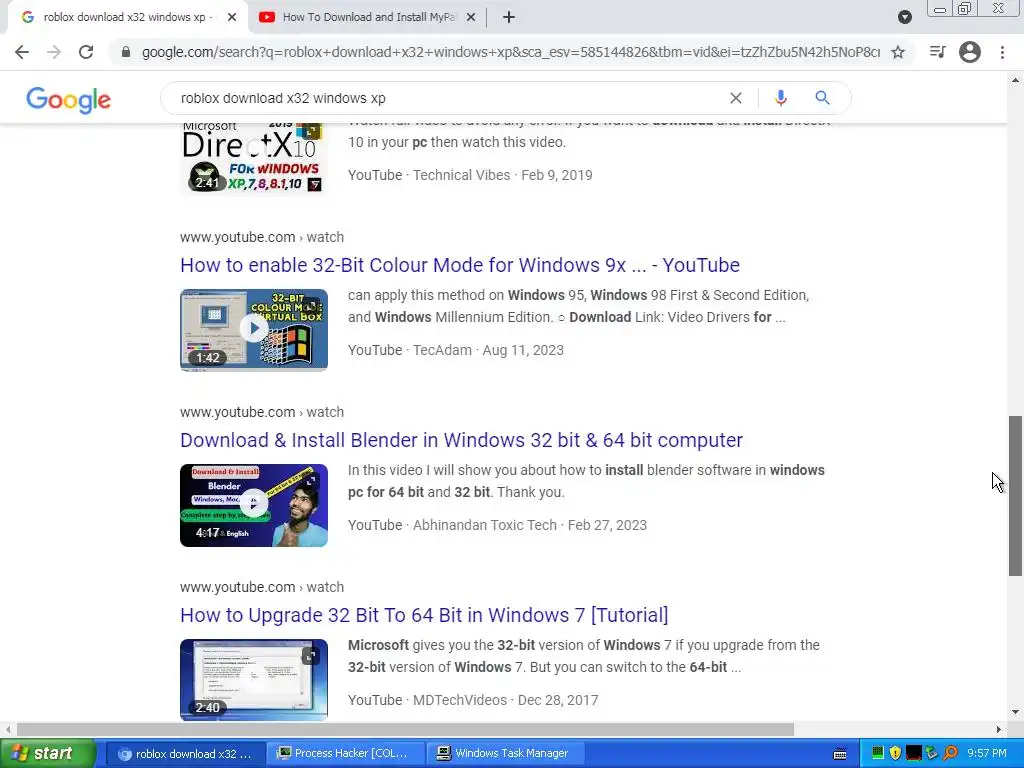The width and height of the screenshot is (1024, 768).
Task: Open the media control icon in toolbar
Action: point(937,52)
